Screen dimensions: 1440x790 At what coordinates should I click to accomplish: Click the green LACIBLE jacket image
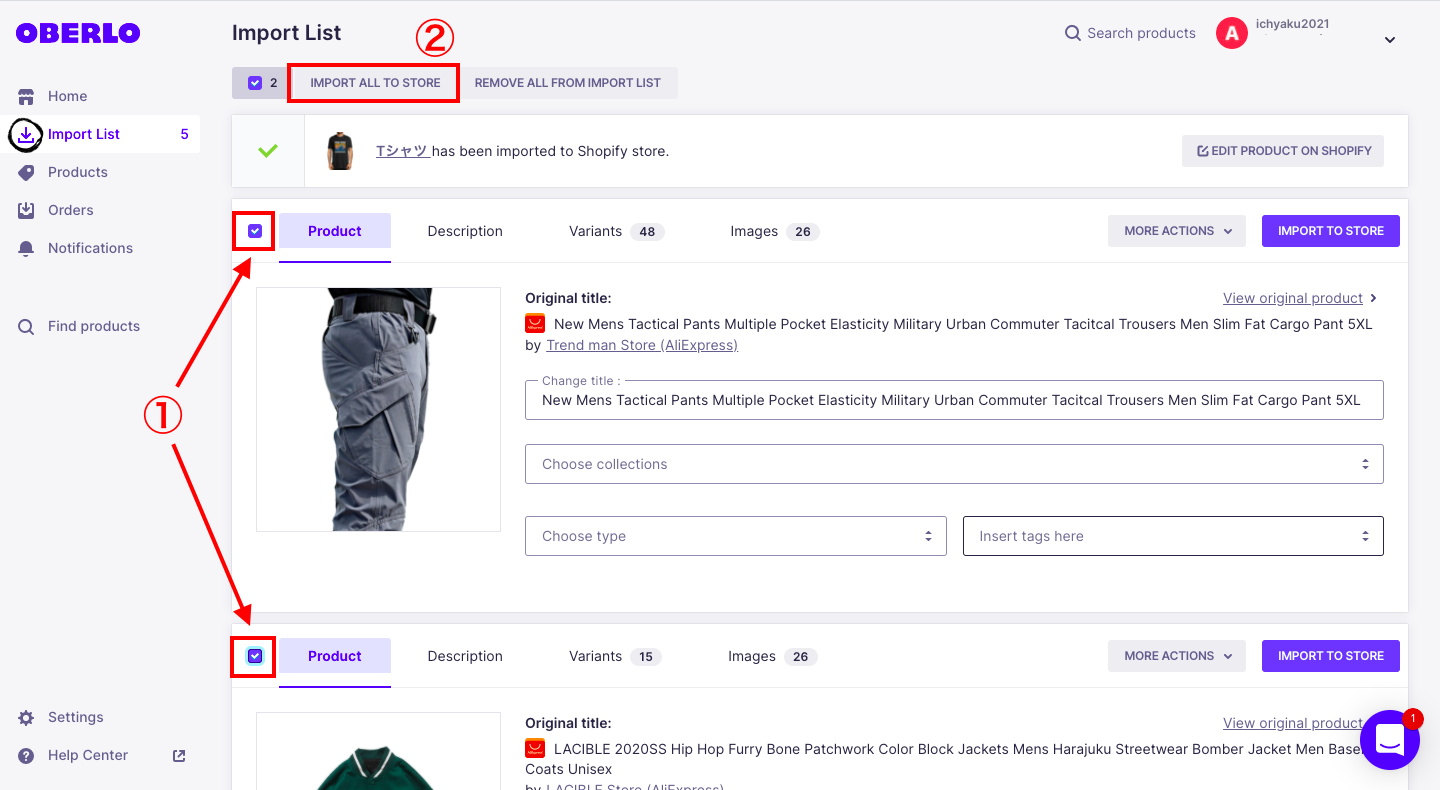pos(378,752)
